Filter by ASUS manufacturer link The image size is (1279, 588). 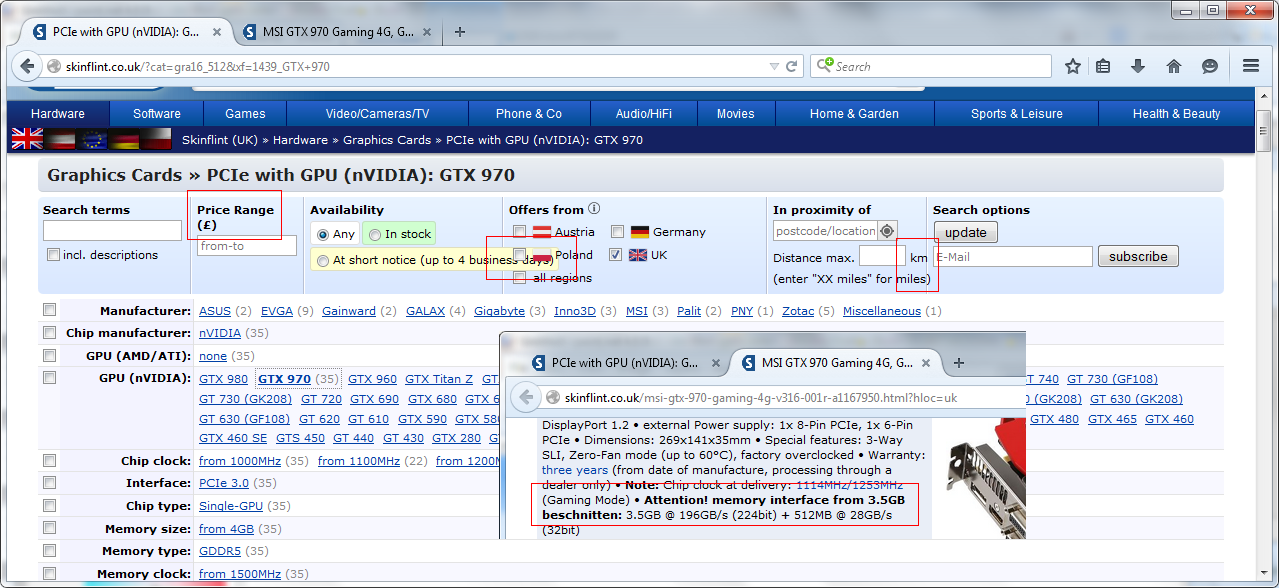coord(215,311)
